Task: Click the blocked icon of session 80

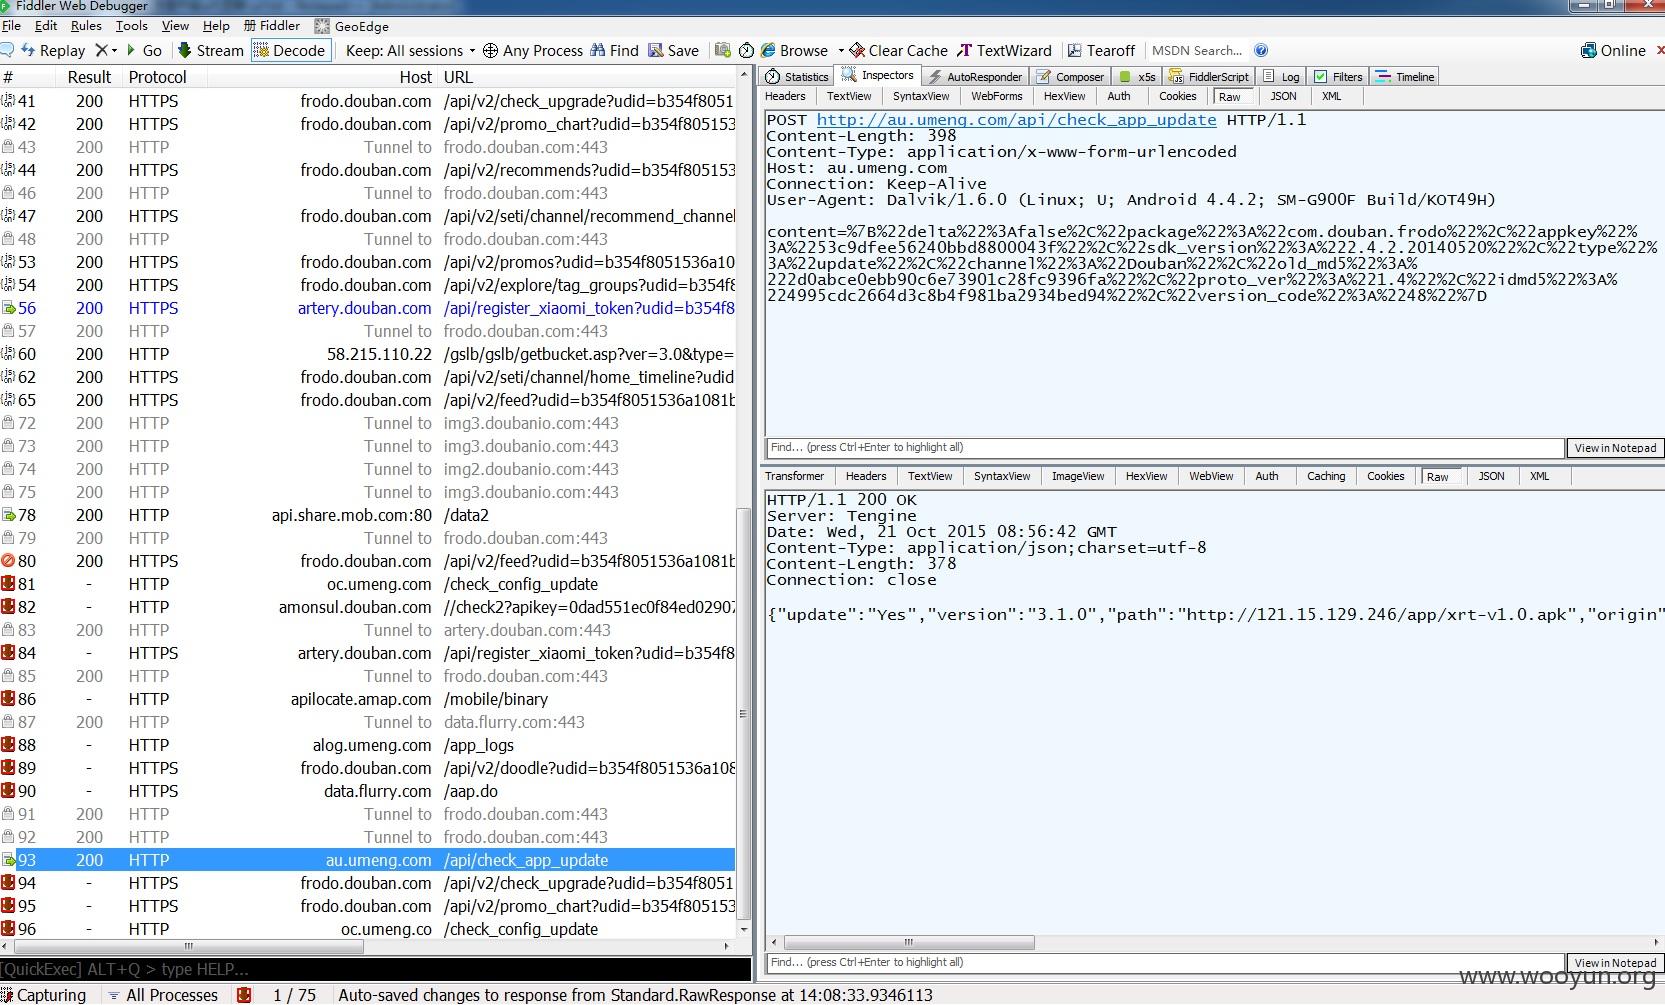Action: click(x=8, y=561)
